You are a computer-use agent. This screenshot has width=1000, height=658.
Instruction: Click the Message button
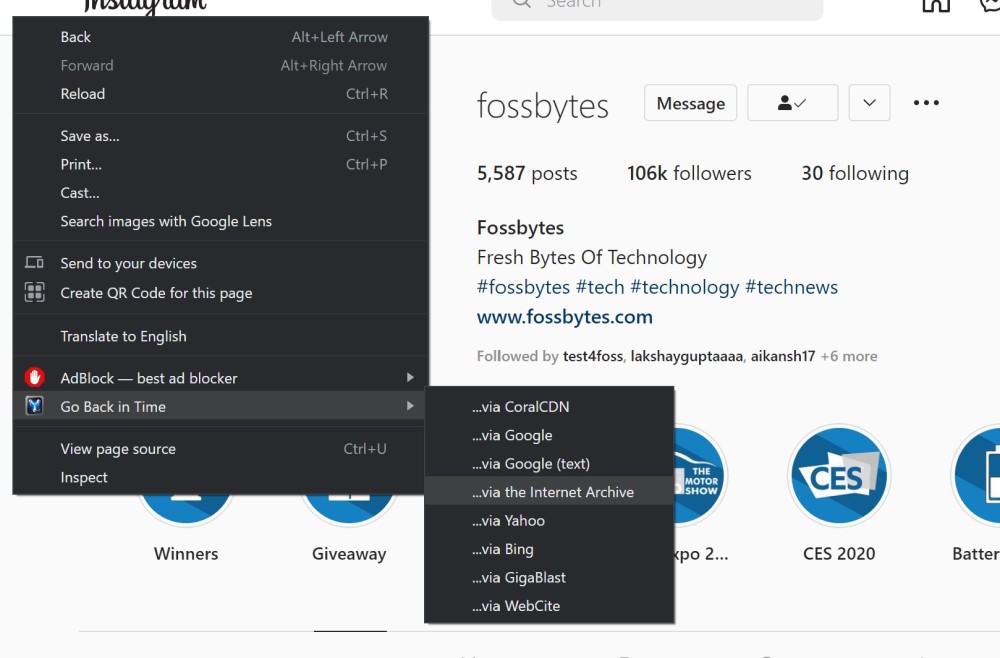[690, 102]
